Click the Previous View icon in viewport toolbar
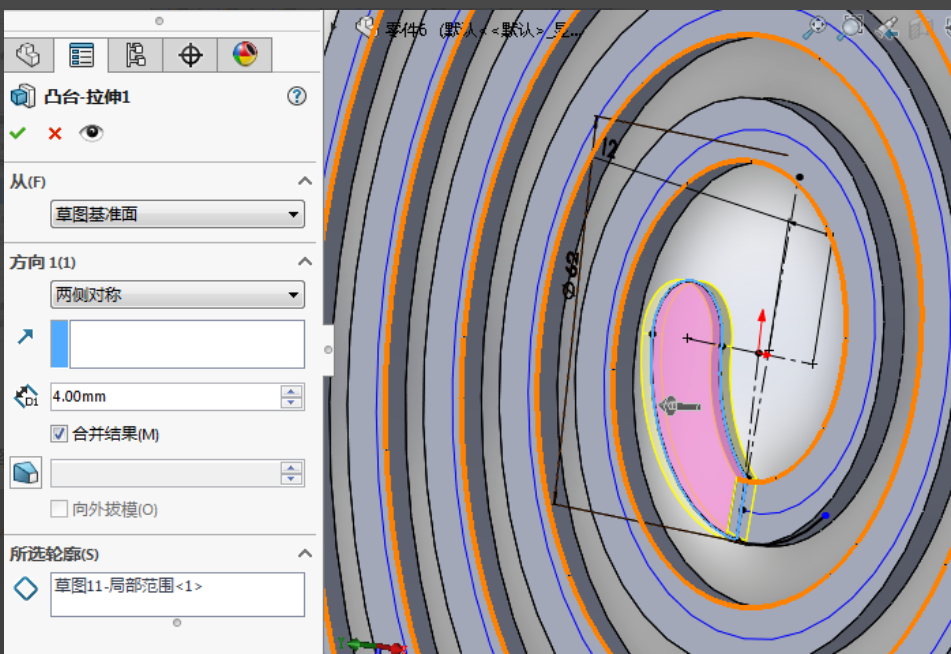The height and width of the screenshot is (654, 951). pyautogui.click(x=886, y=28)
